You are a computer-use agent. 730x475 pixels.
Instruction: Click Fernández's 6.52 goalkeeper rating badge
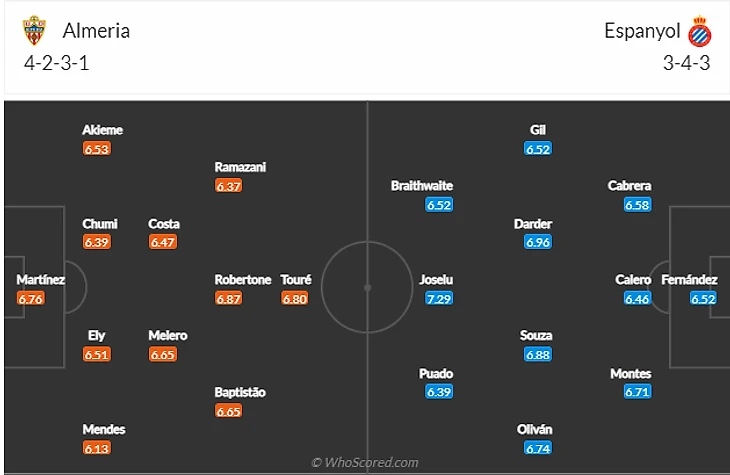click(x=703, y=298)
